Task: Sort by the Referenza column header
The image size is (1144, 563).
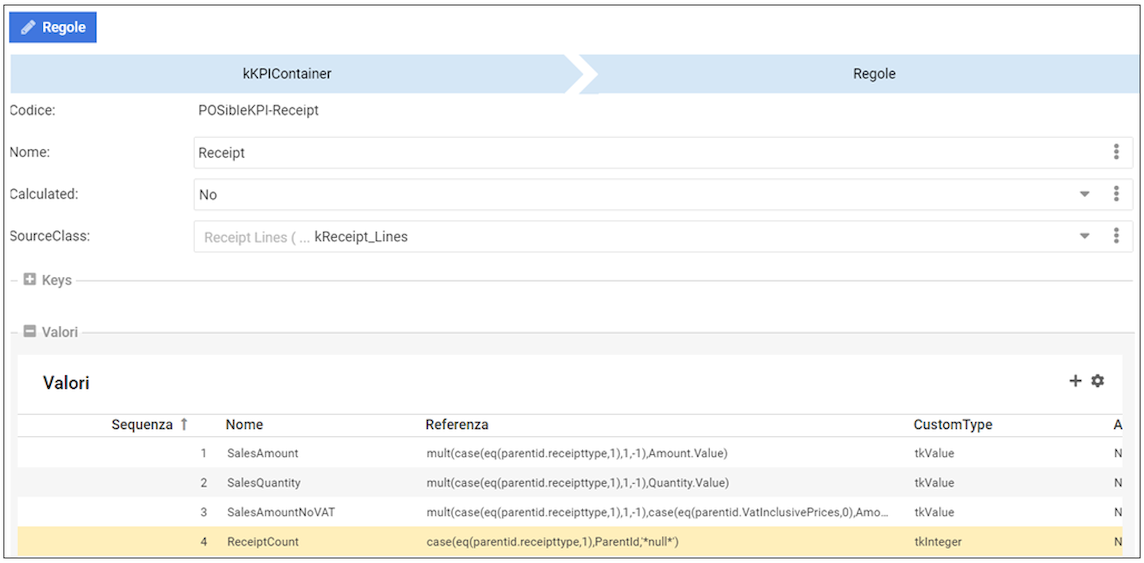Action: click(457, 424)
